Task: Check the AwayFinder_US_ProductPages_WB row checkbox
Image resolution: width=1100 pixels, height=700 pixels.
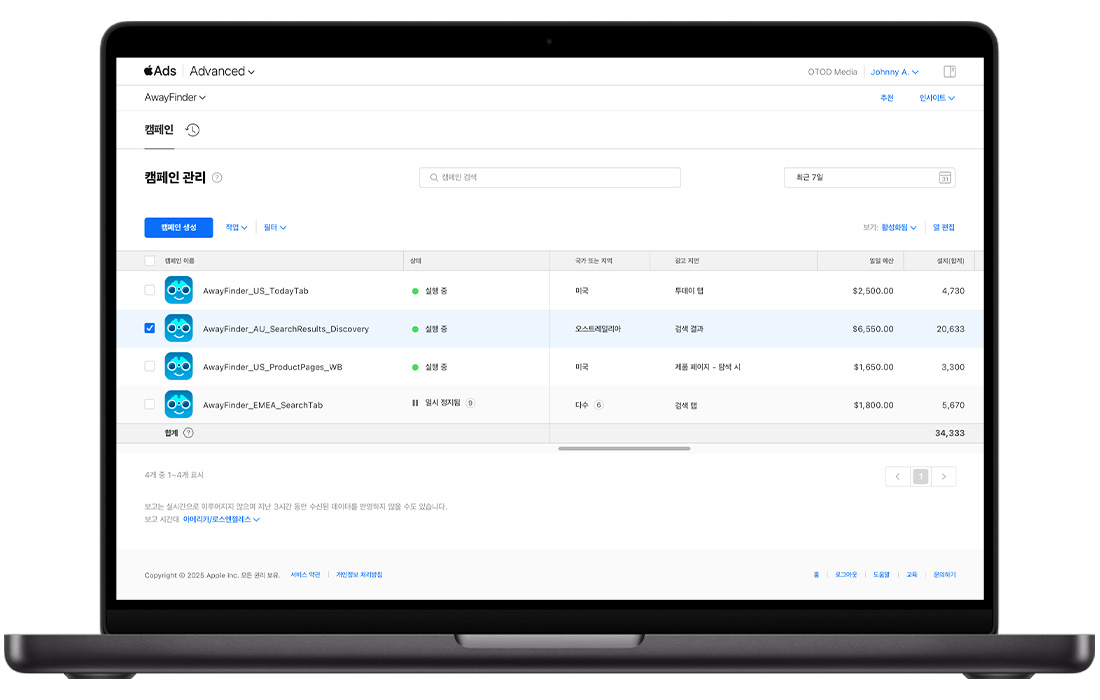Action: coord(150,366)
